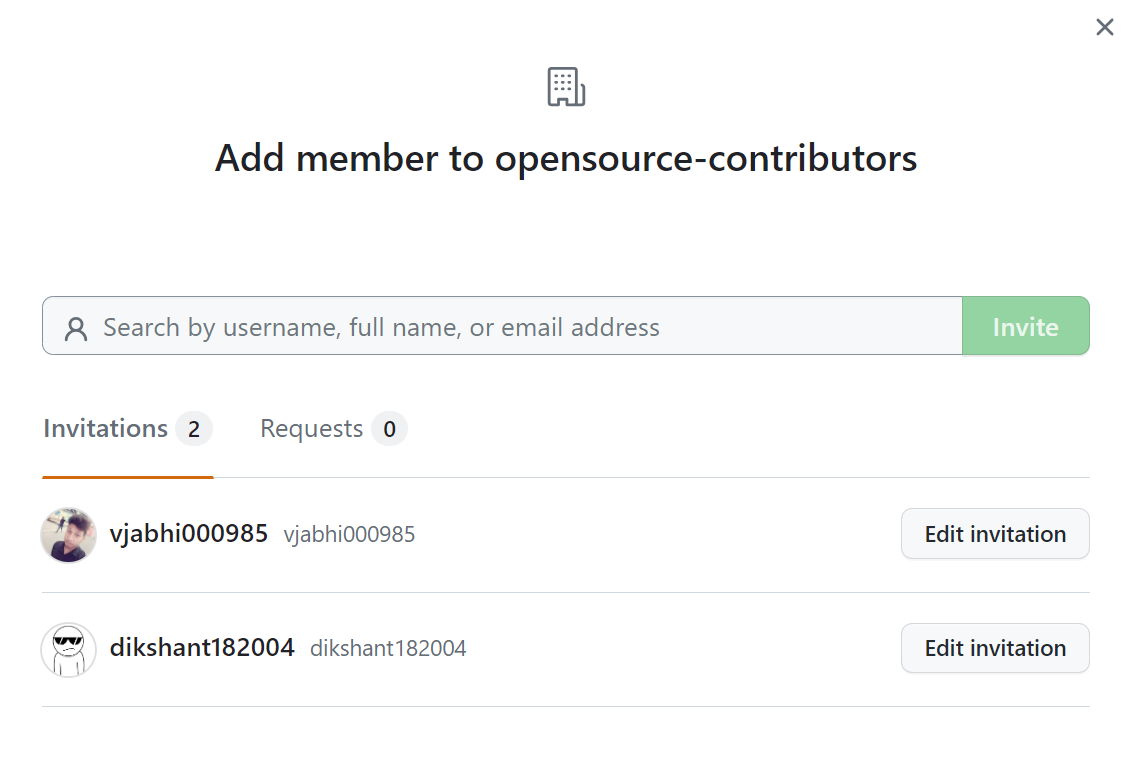
Task: Click 'opensource-contributors' in the dialog title
Action: [706, 158]
